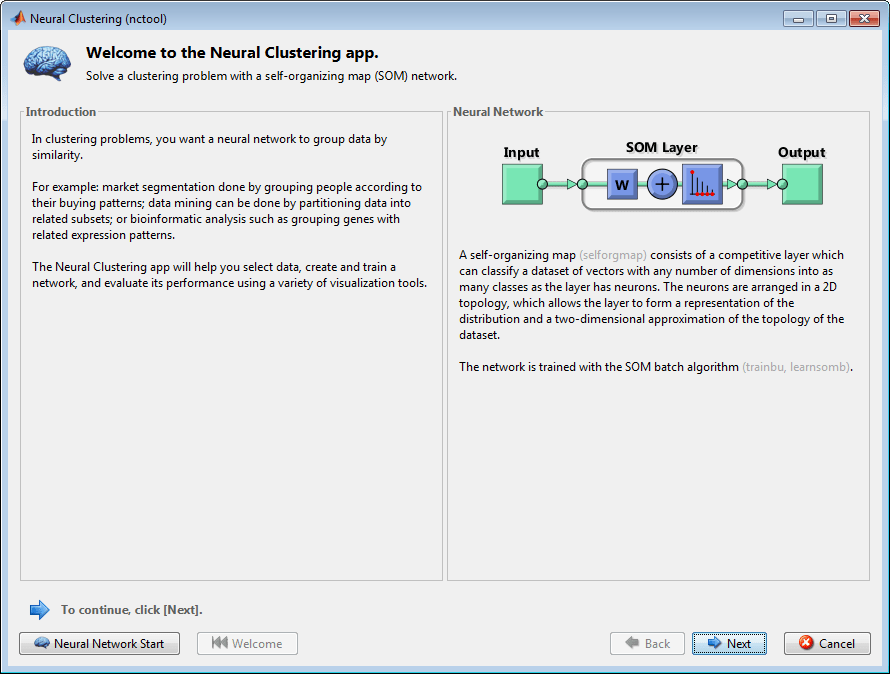Click the Next button

point(729,643)
